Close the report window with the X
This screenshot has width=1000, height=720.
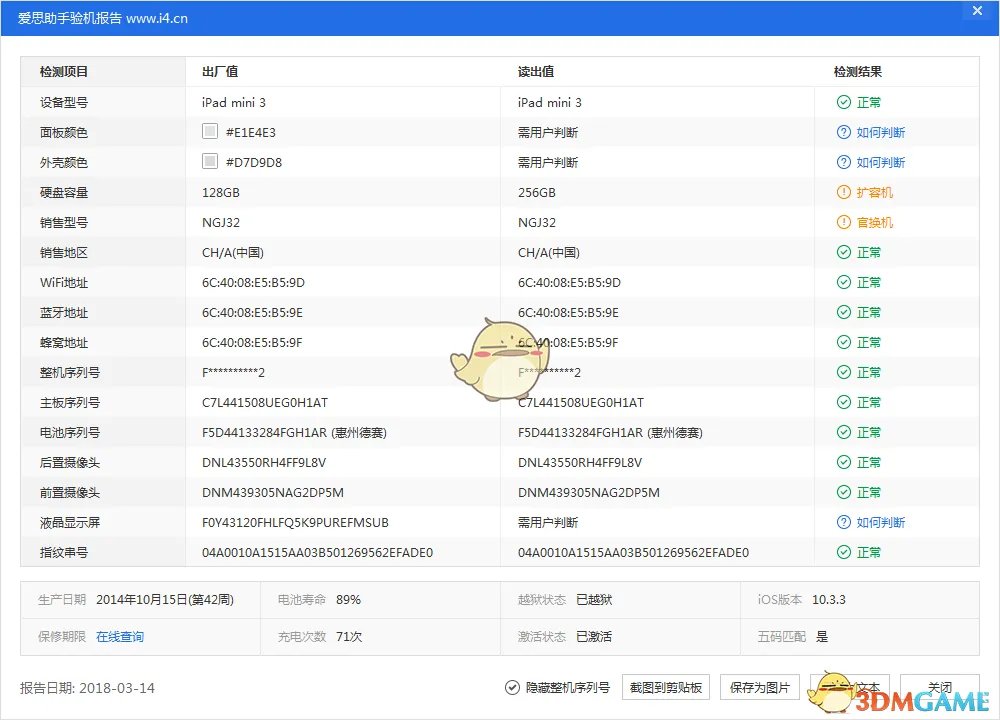click(977, 11)
